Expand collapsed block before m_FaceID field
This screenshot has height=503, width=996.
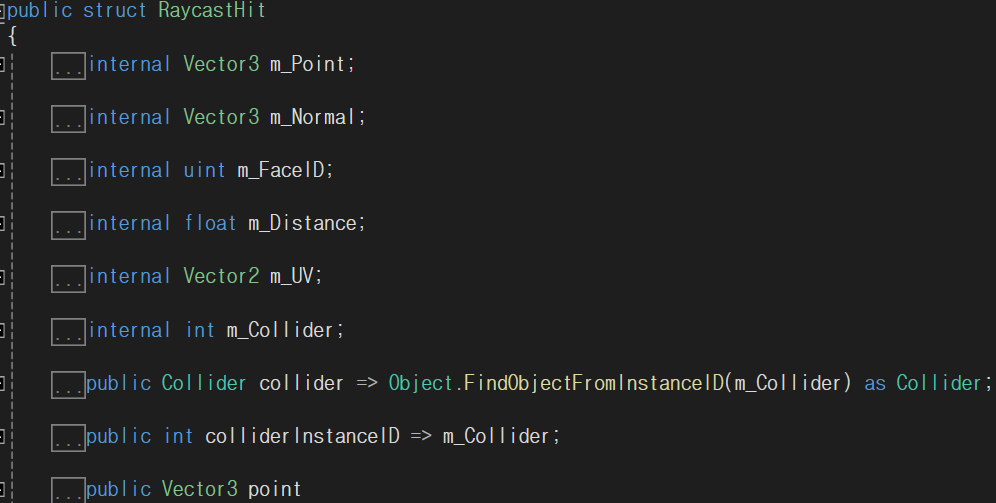point(69,172)
